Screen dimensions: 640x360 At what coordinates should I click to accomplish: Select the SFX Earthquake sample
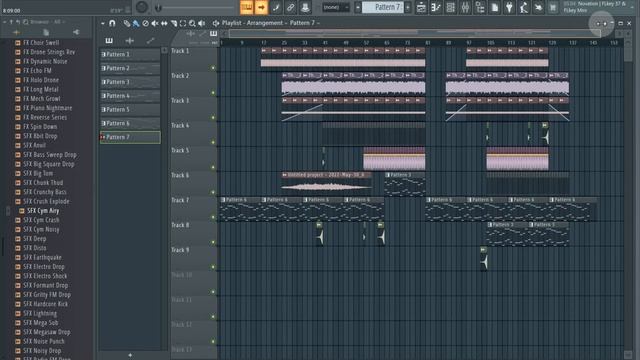pos(42,258)
